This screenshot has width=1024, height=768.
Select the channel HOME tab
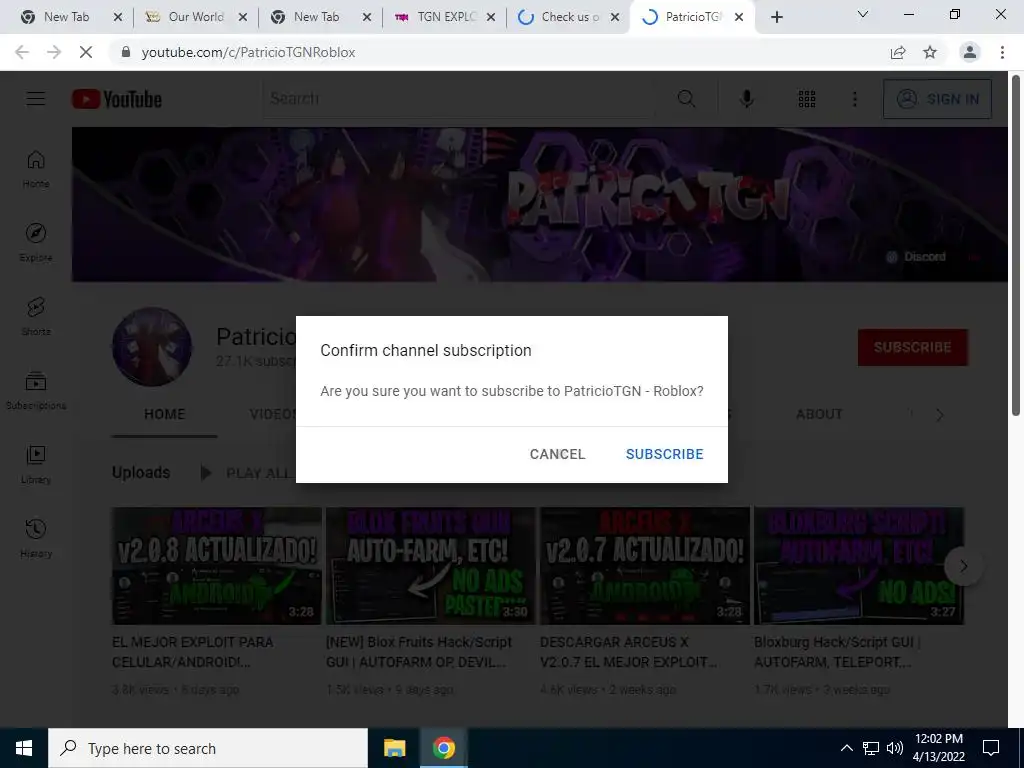pos(165,414)
